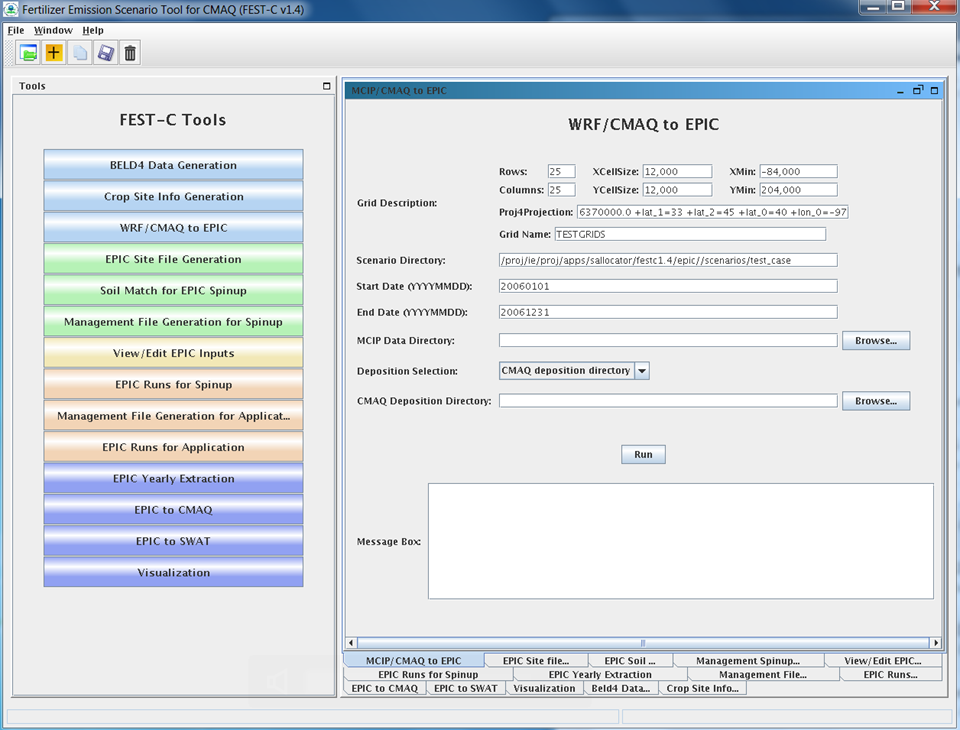Switch to the View/Edit EPIC tab
Viewport: 960px width, 730px height.
coord(883,661)
